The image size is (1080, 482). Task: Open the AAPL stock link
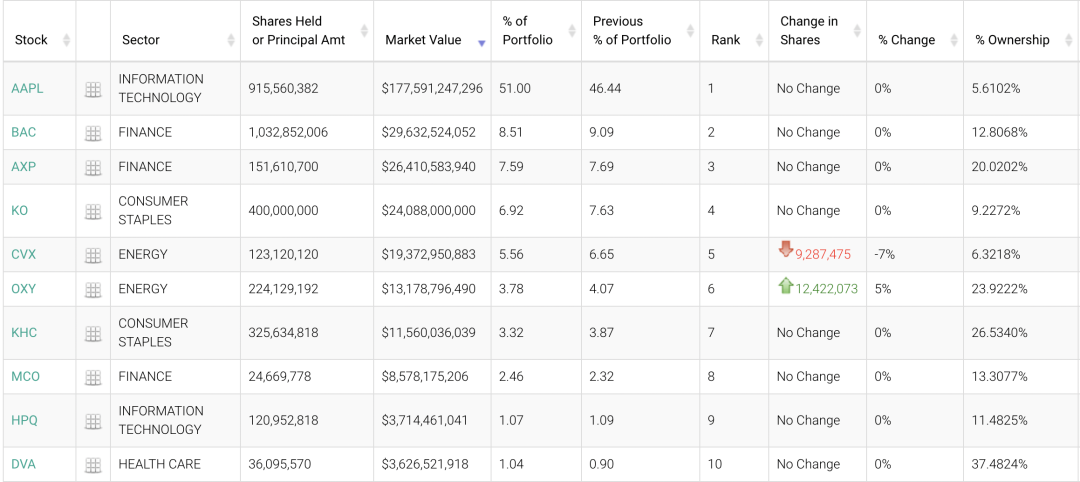point(27,89)
